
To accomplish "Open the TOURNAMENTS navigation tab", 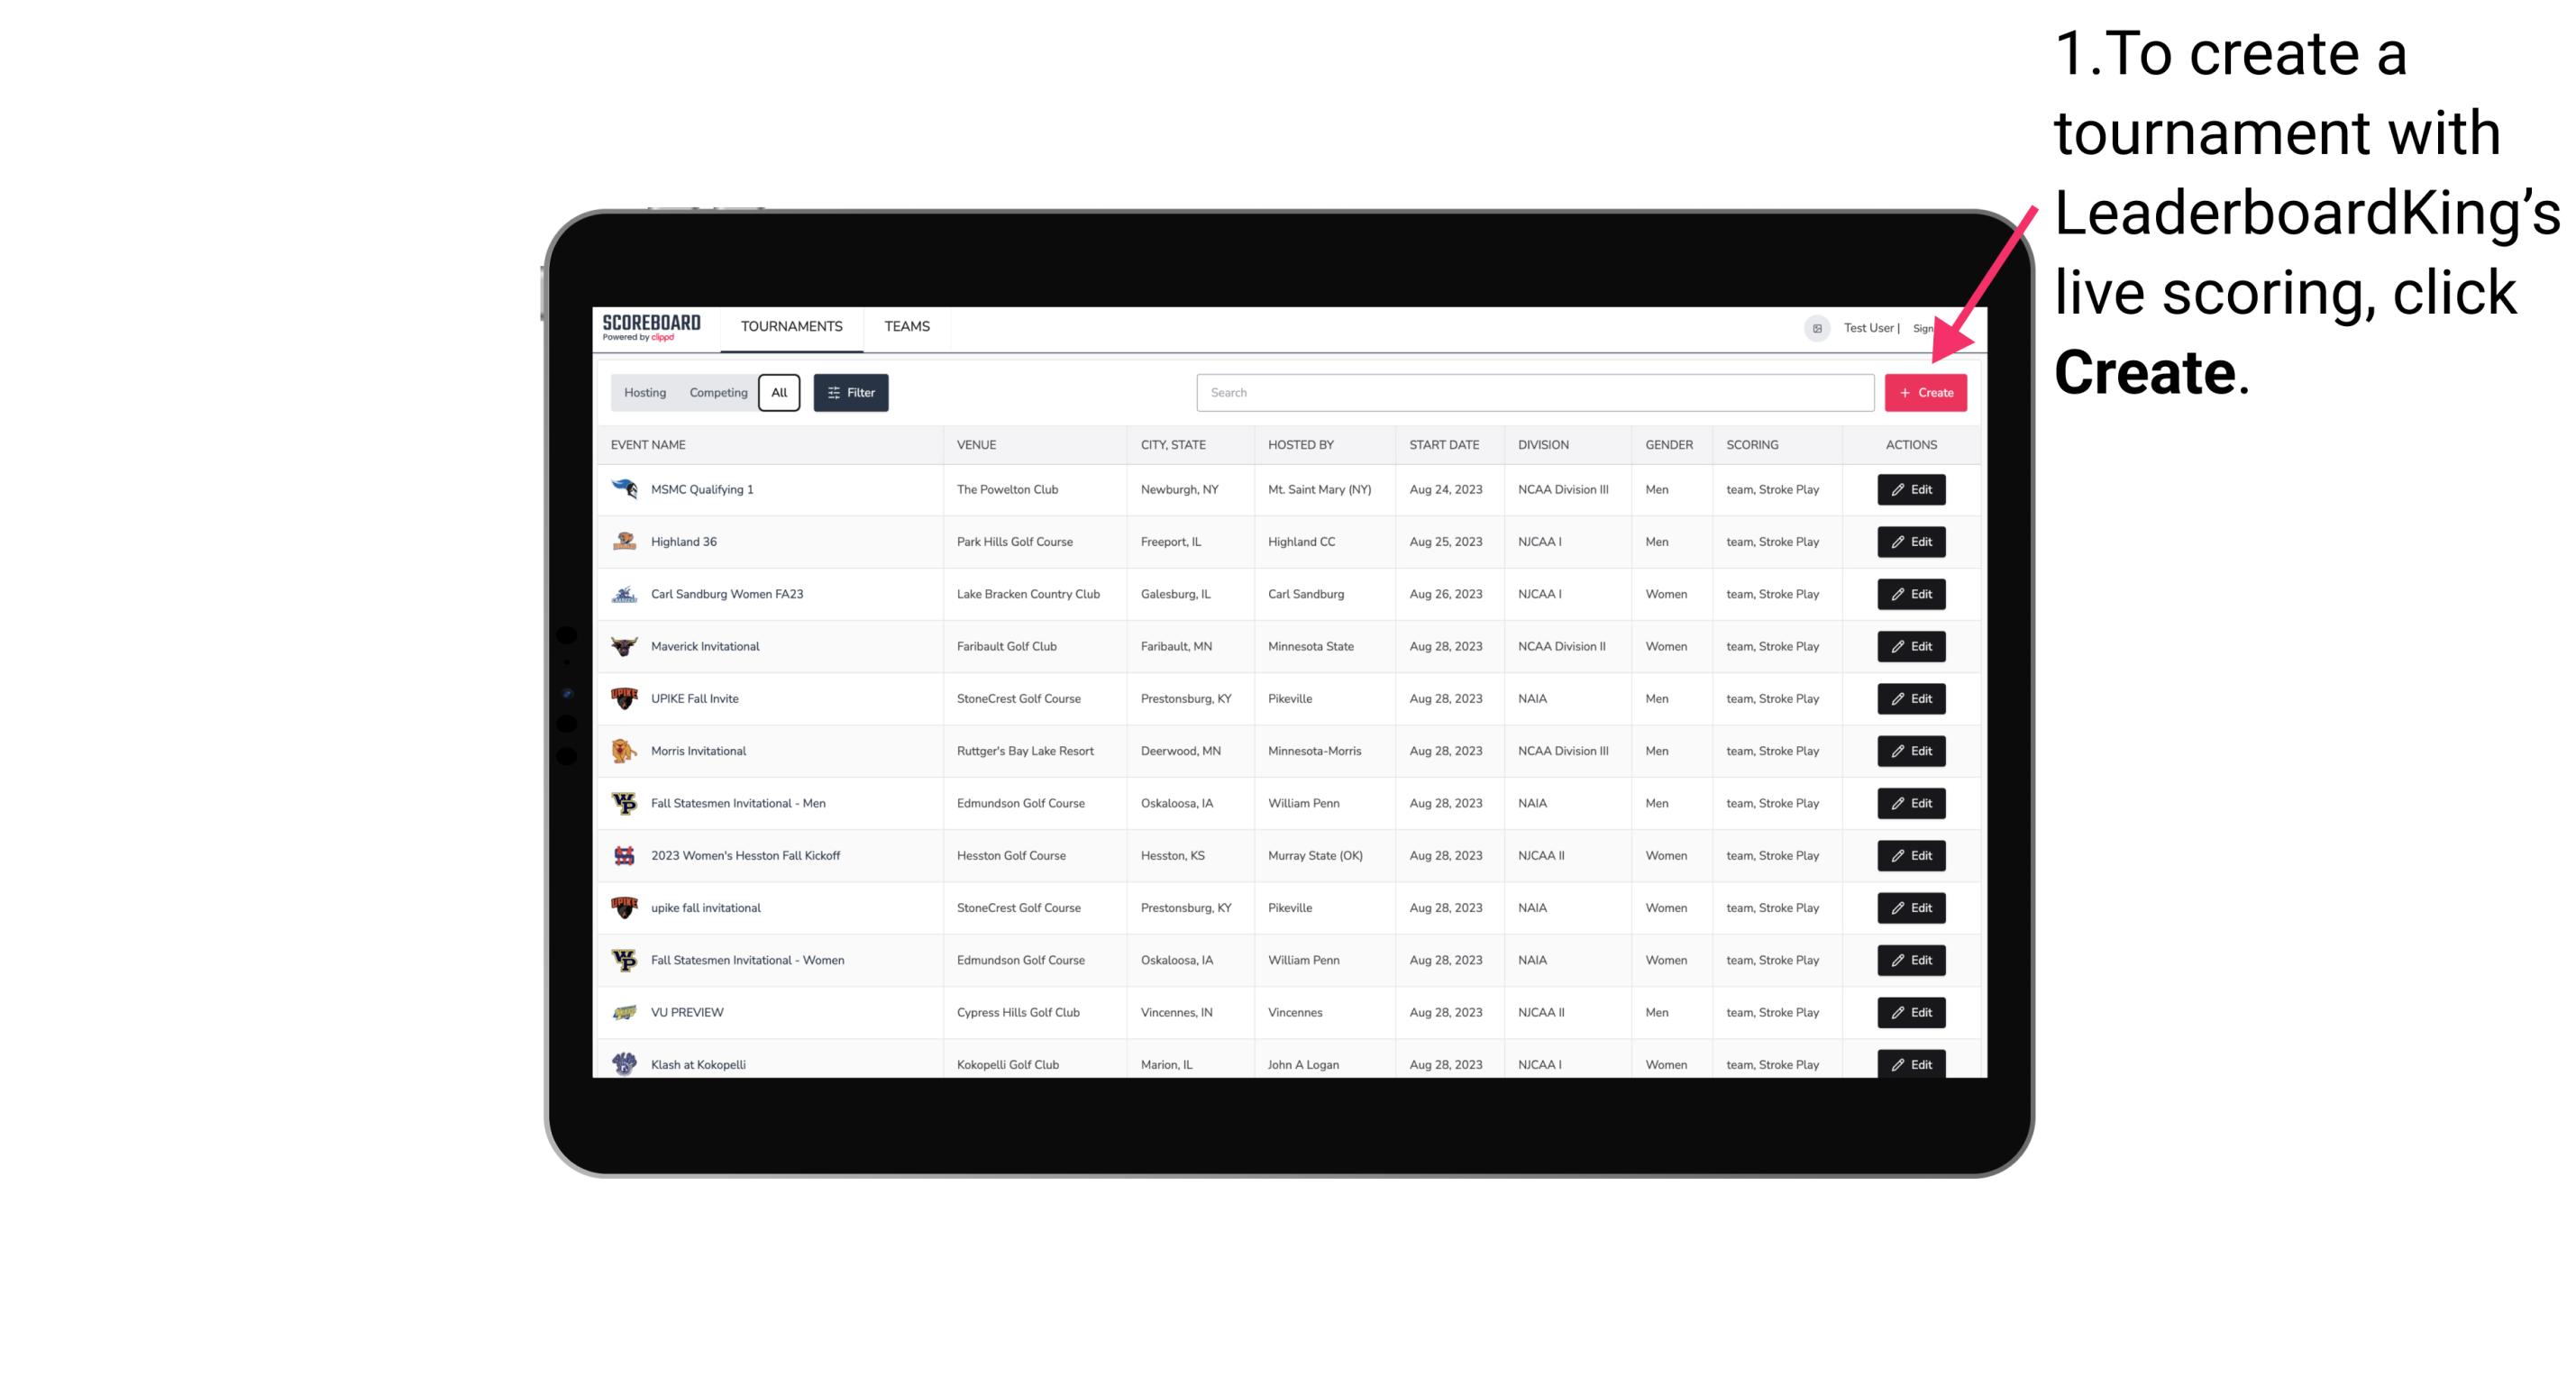I will pyautogui.click(x=790, y=326).
